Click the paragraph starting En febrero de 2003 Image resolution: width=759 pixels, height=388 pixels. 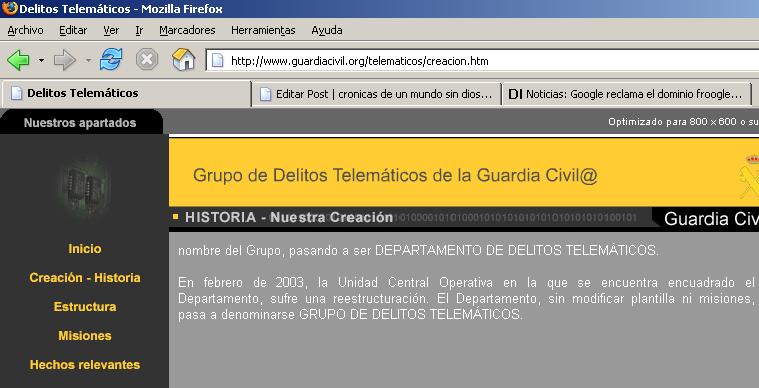[x=467, y=298]
